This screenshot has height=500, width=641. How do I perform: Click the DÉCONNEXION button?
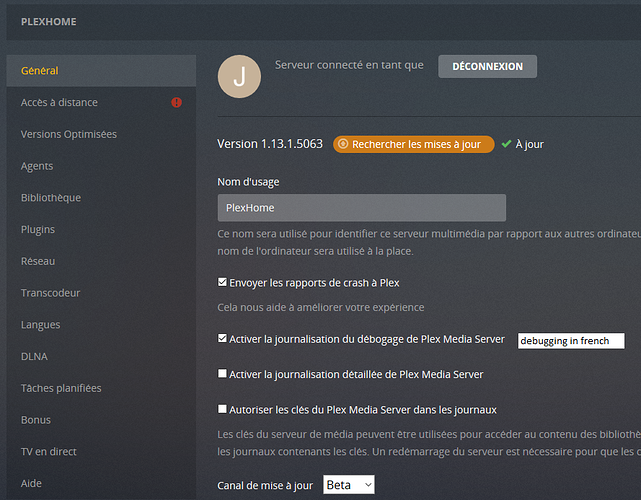(487, 66)
